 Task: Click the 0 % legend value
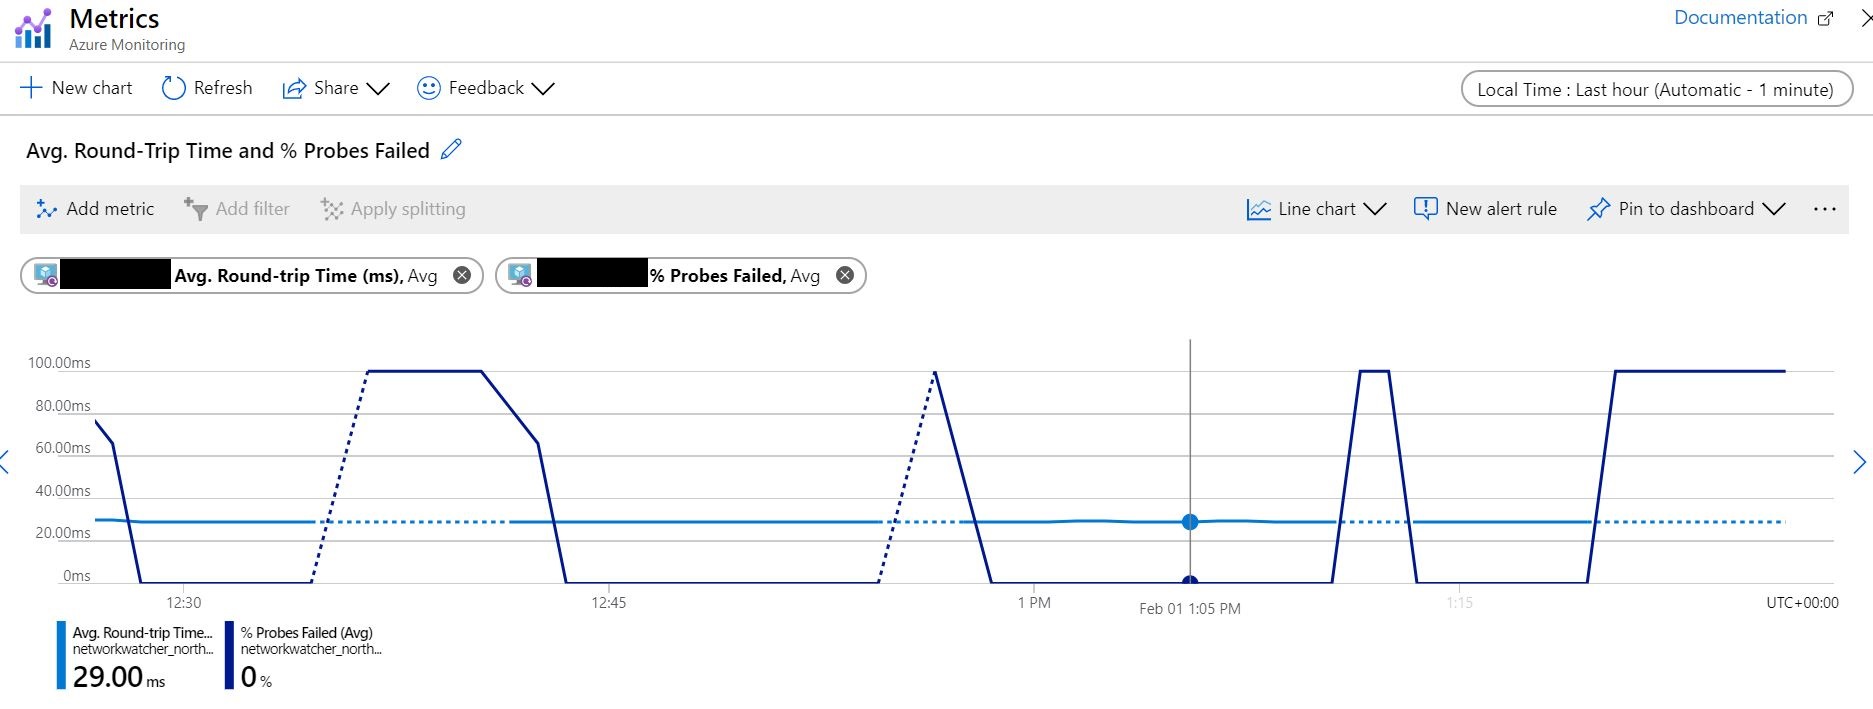pyautogui.click(x=256, y=677)
